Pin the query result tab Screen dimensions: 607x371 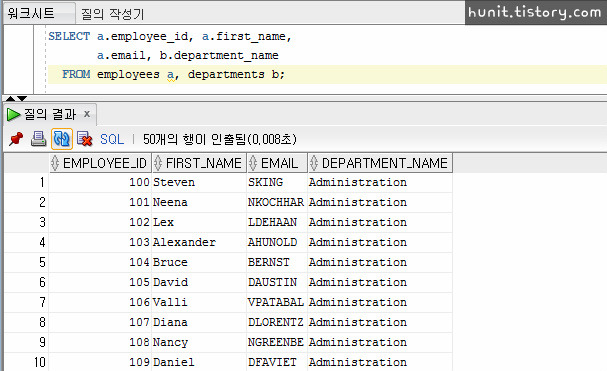pos(16,139)
